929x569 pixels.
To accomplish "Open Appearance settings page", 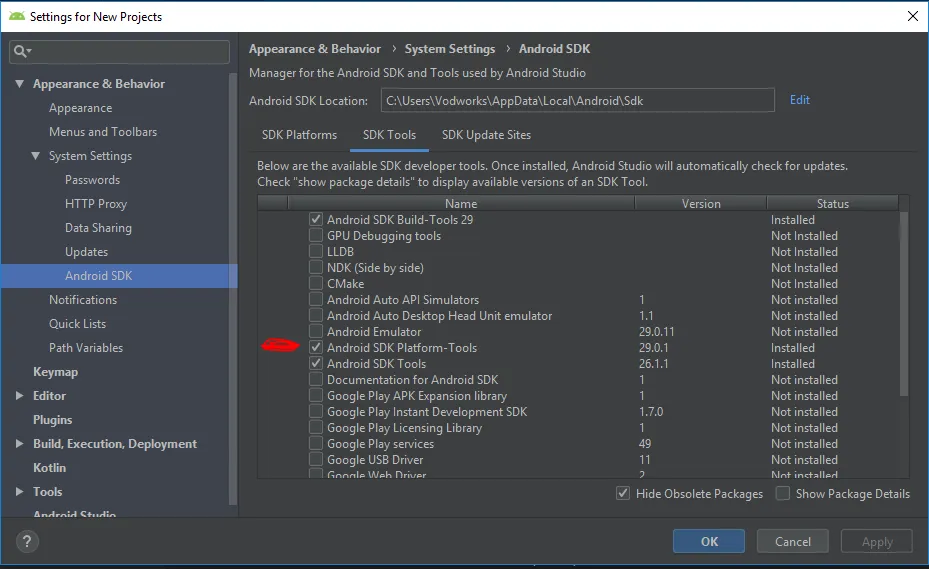I will [x=81, y=108].
